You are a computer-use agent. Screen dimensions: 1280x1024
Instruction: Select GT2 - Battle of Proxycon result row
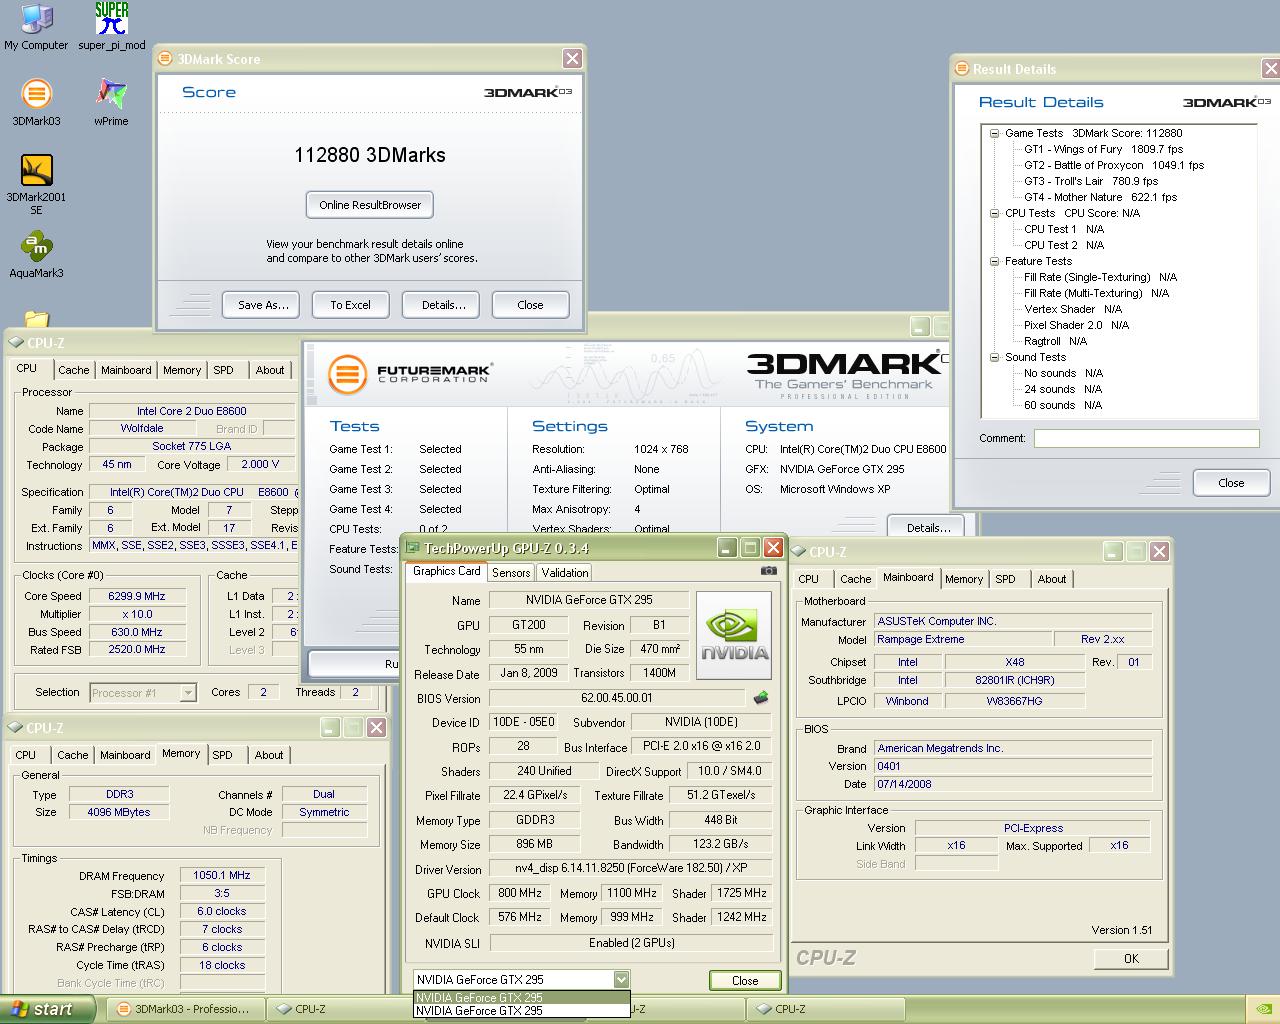point(1114,165)
